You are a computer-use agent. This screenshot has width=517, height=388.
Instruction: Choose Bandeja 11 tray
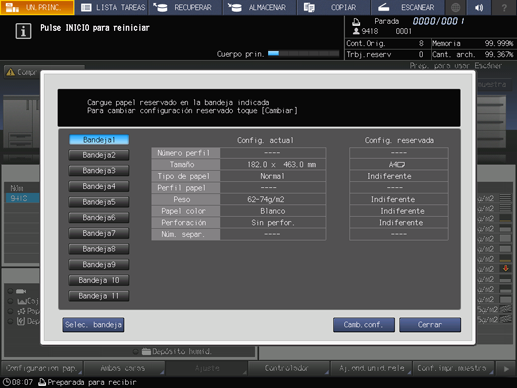(x=99, y=296)
